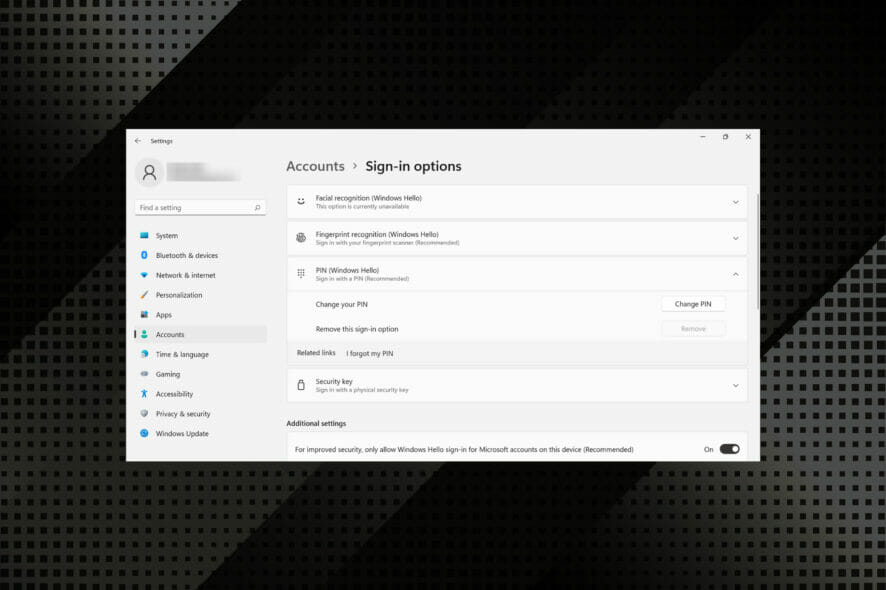This screenshot has width=886, height=590.
Task: Click the fingerprint recognition icon
Action: 301,238
